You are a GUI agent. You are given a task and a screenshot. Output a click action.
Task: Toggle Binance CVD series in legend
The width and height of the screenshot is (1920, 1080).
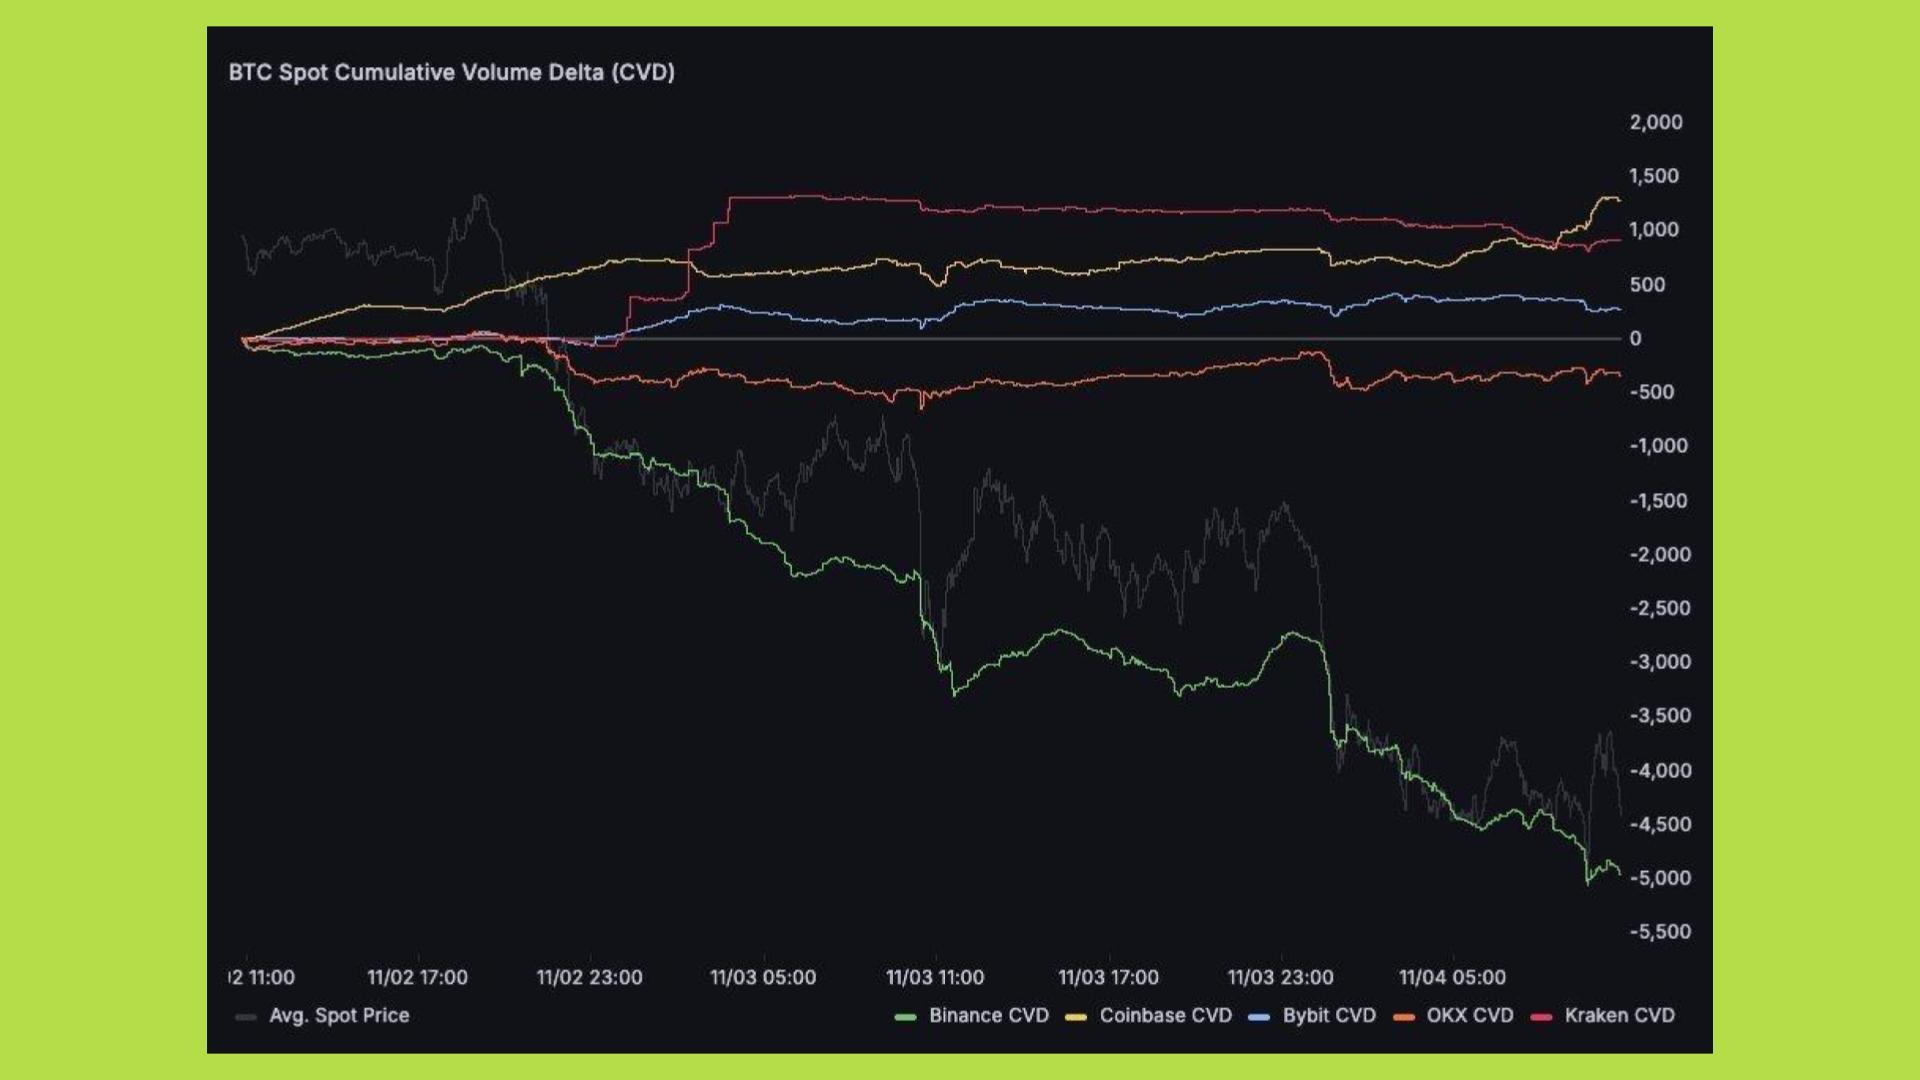pyautogui.click(x=988, y=1015)
